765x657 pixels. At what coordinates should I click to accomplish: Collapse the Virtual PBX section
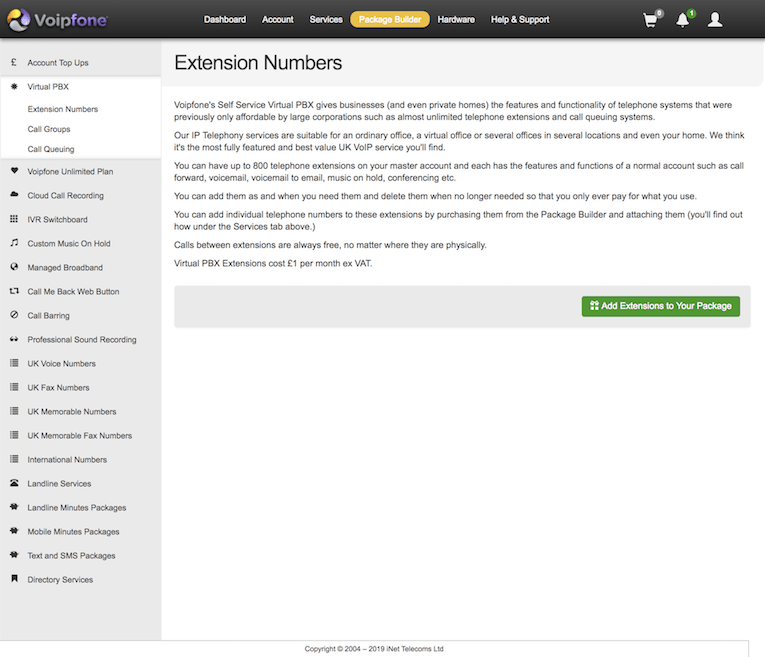pos(48,87)
